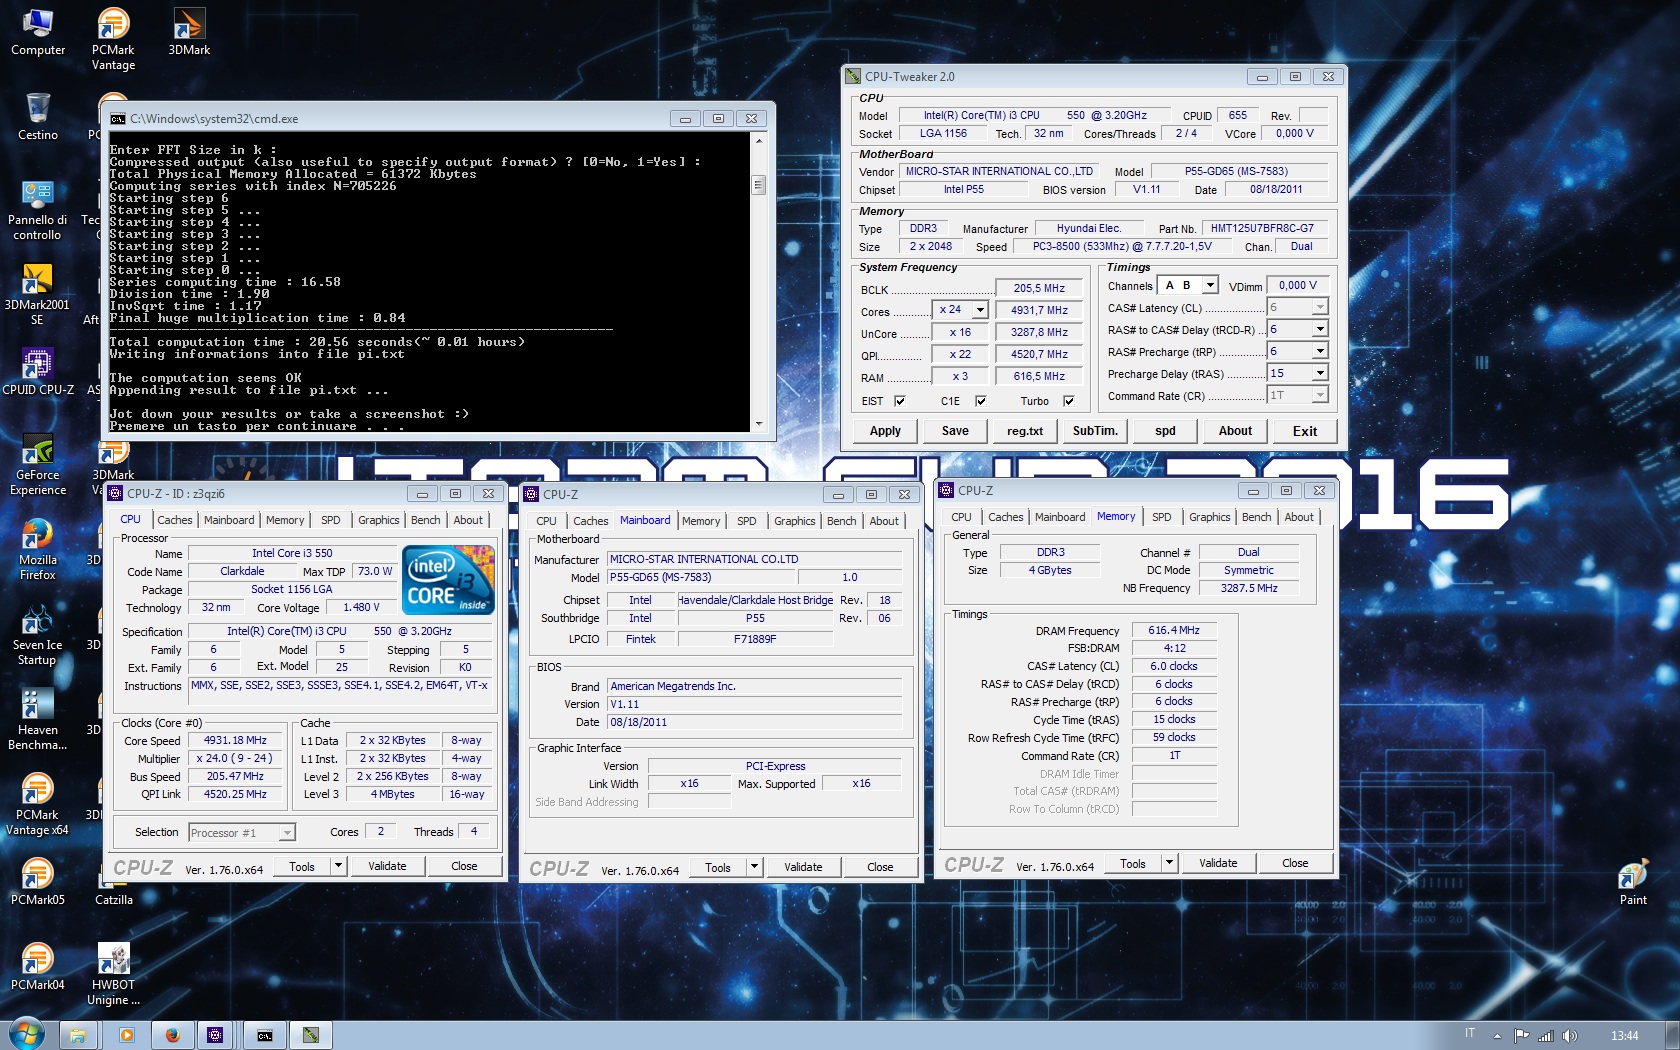Select About tab in CPU-Z Memory window
This screenshot has height=1050, width=1680.
pyautogui.click(x=1299, y=517)
